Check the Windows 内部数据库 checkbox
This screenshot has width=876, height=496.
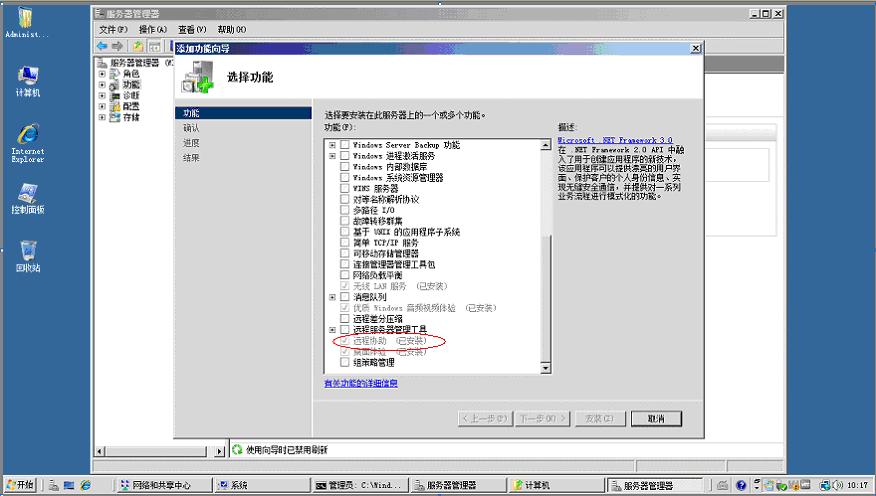(345, 166)
